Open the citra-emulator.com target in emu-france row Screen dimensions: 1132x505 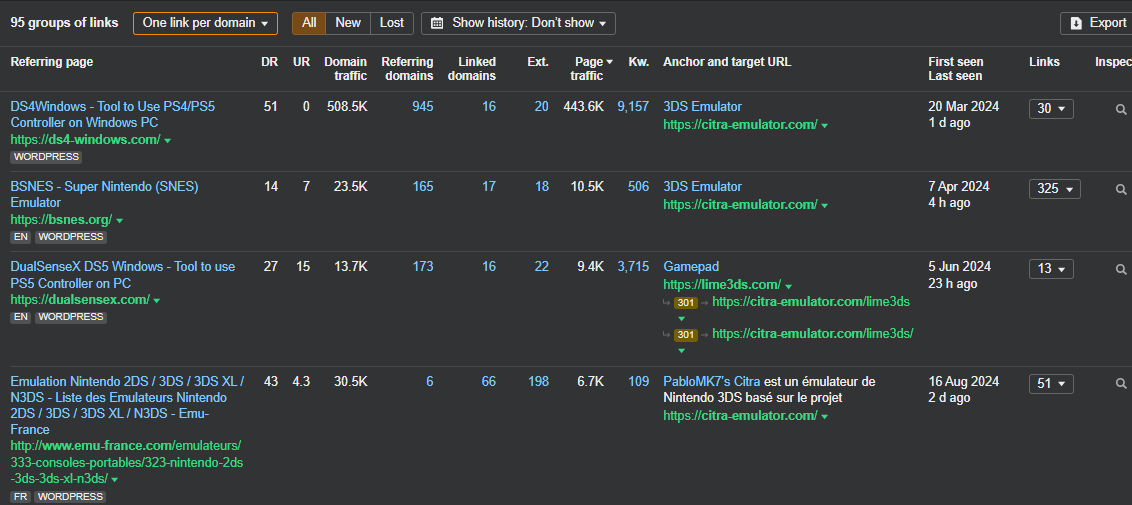point(740,416)
